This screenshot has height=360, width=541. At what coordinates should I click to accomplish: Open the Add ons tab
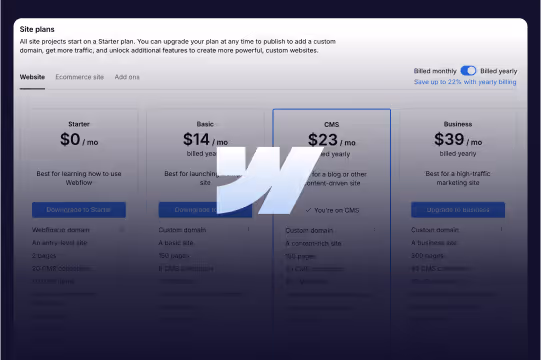click(x=127, y=77)
